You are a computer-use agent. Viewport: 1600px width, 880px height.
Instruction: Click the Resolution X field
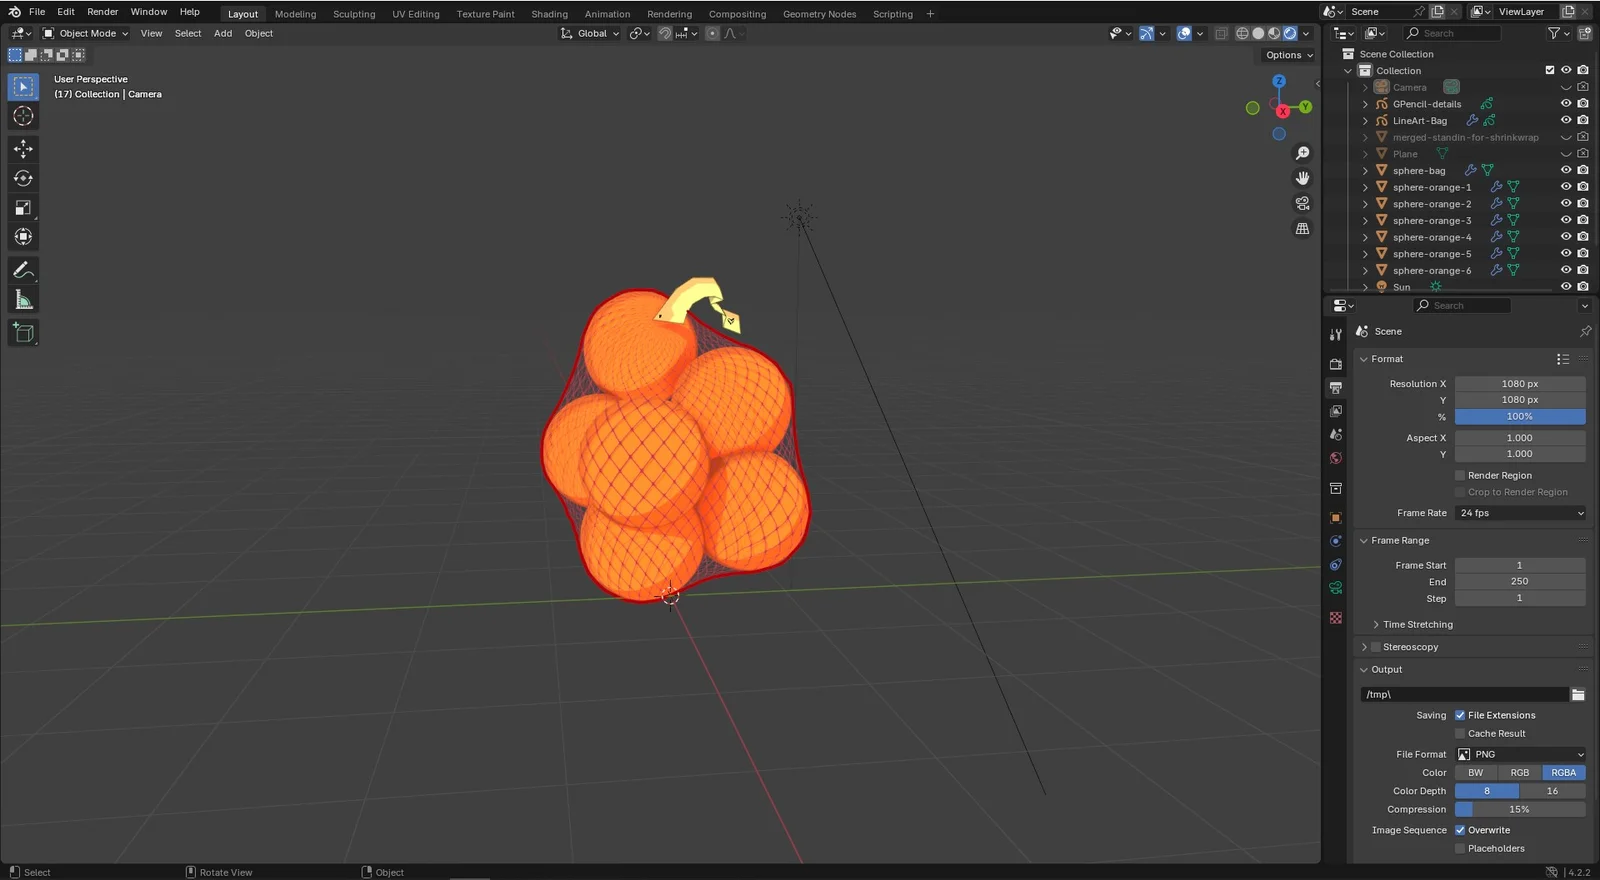(x=1519, y=384)
